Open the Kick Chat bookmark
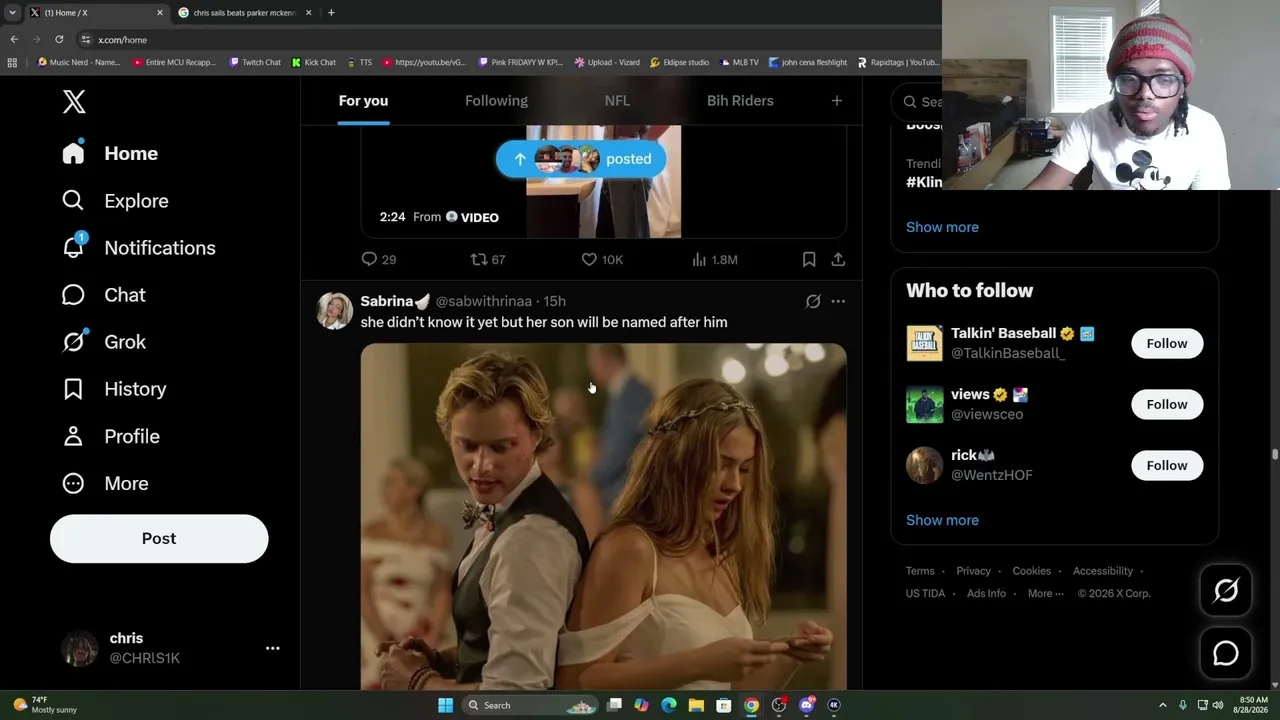Image resolution: width=1280 pixels, height=720 pixels. tap(314, 62)
